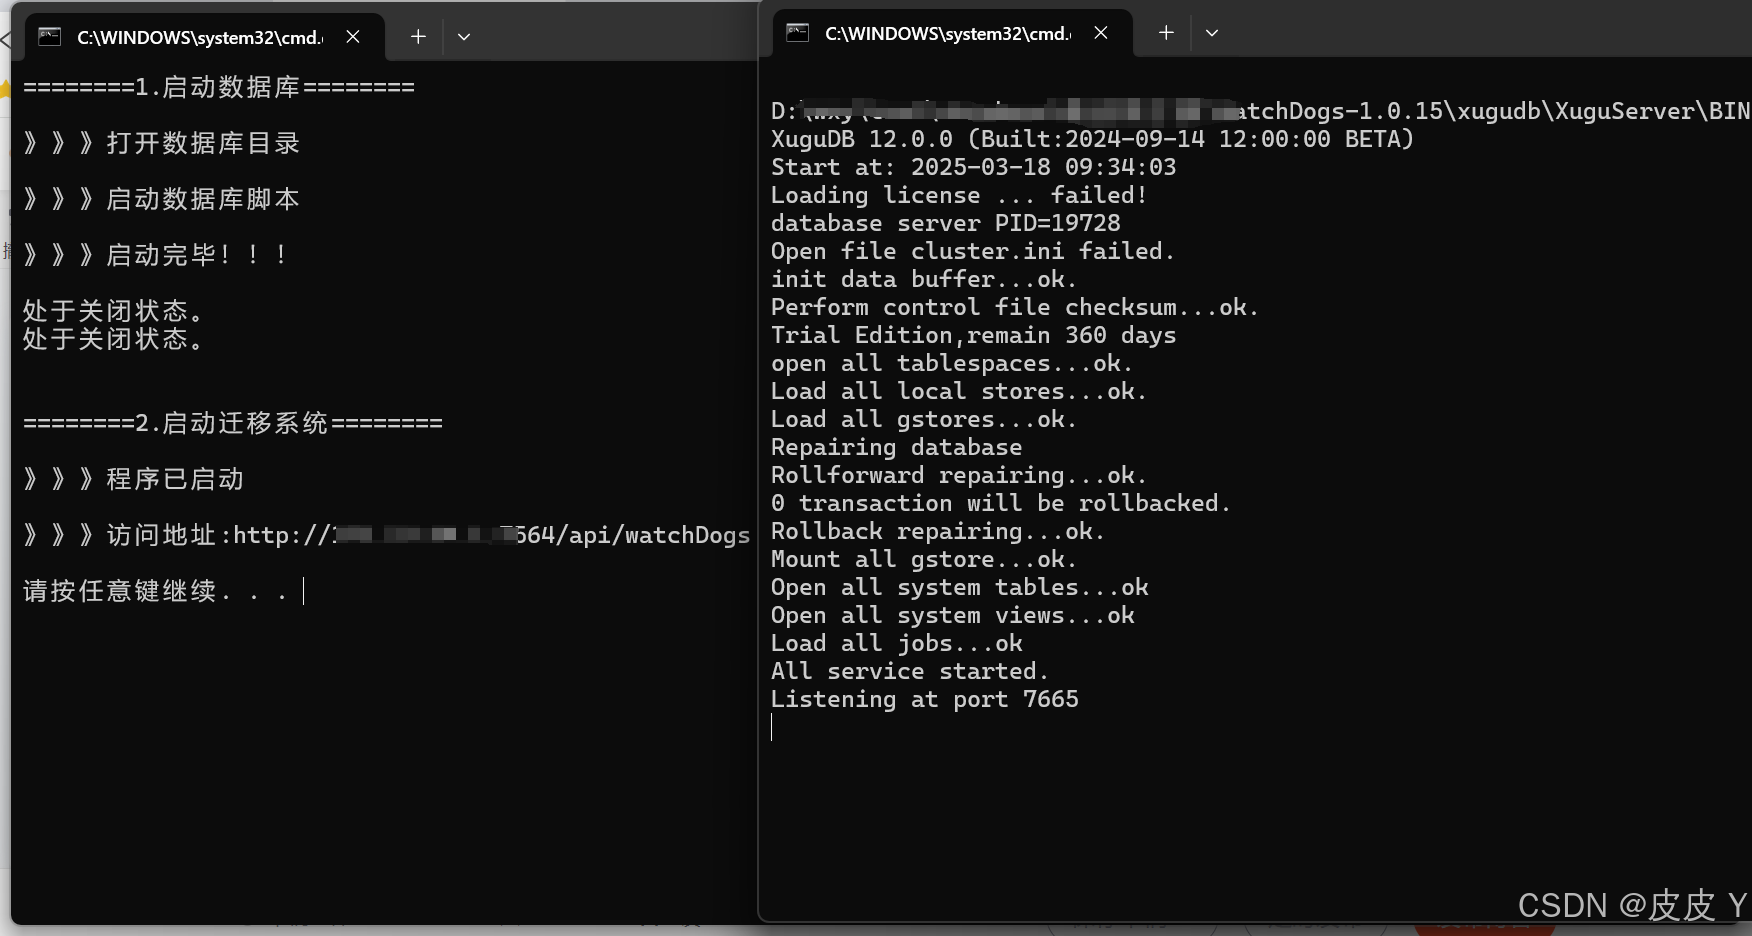
Task: Click the watchDogs access URL line
Action: tap(386, 535)
